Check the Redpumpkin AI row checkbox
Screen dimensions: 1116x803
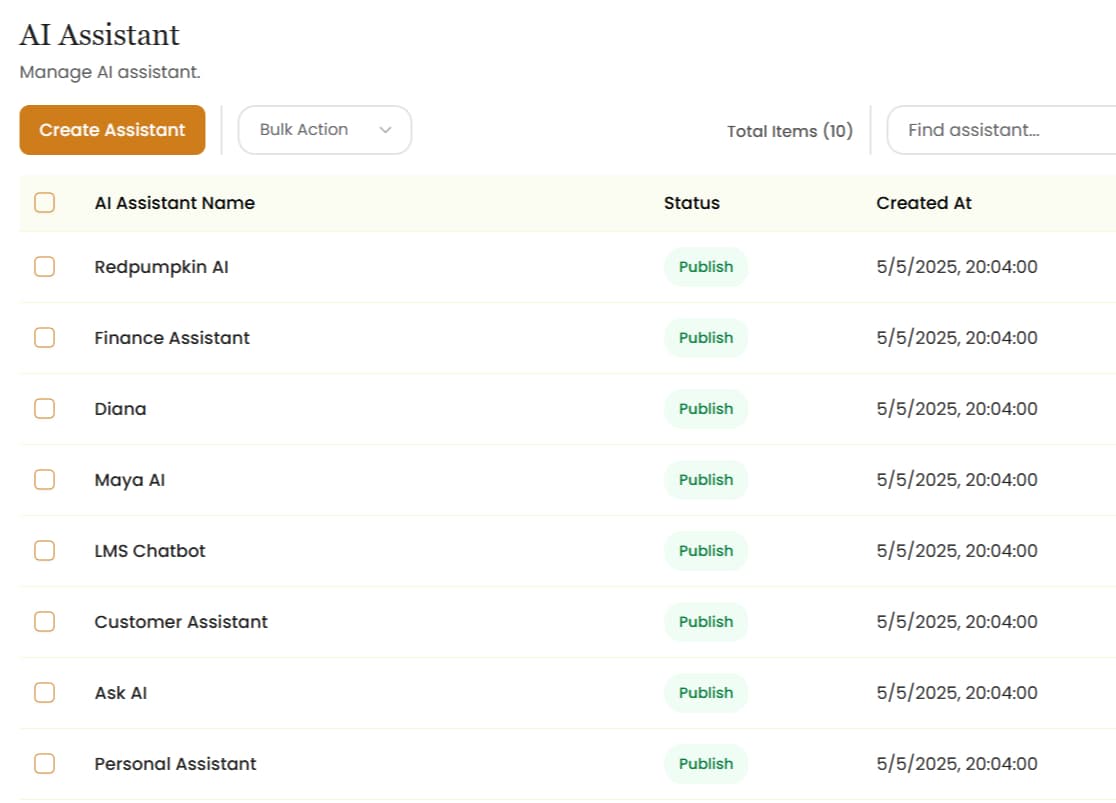point(44,267)
